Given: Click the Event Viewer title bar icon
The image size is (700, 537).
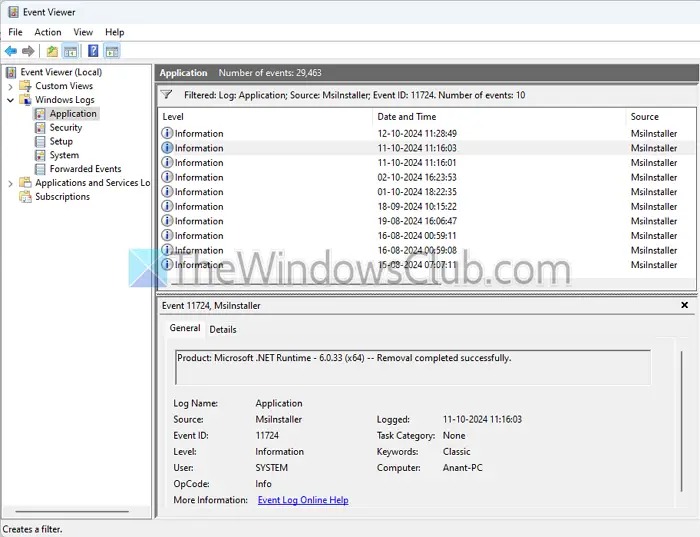Looking at the screenshot, I should pyautogui.click(x=13, y=12).
